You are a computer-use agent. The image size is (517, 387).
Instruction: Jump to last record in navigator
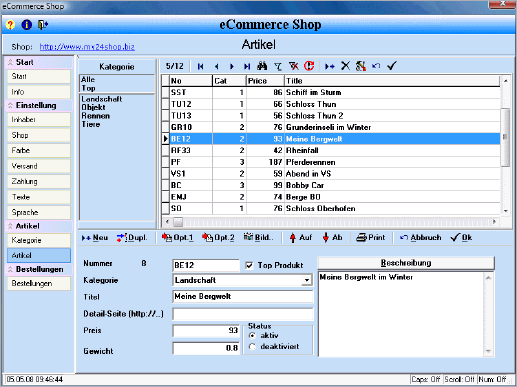coord(247,66)
